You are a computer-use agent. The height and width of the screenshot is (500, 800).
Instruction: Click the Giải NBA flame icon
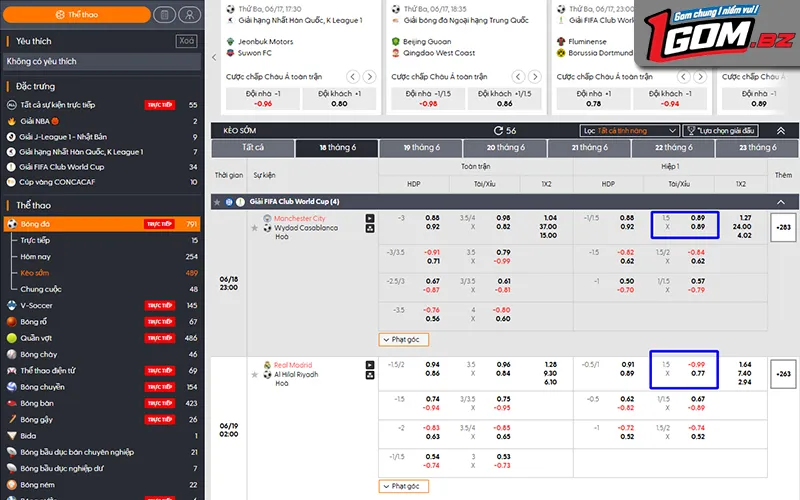(11, 121)
